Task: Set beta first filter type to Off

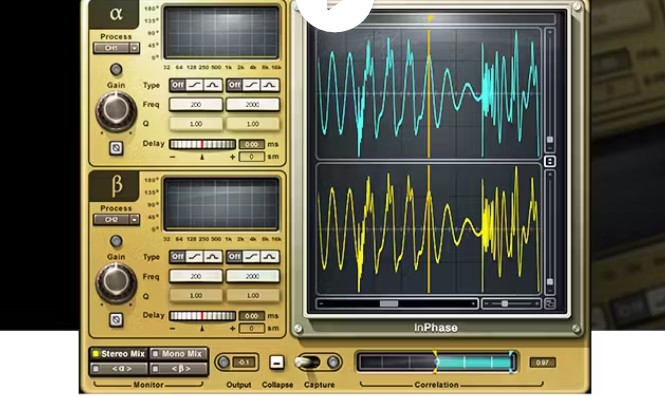Action: coord(178,257)
